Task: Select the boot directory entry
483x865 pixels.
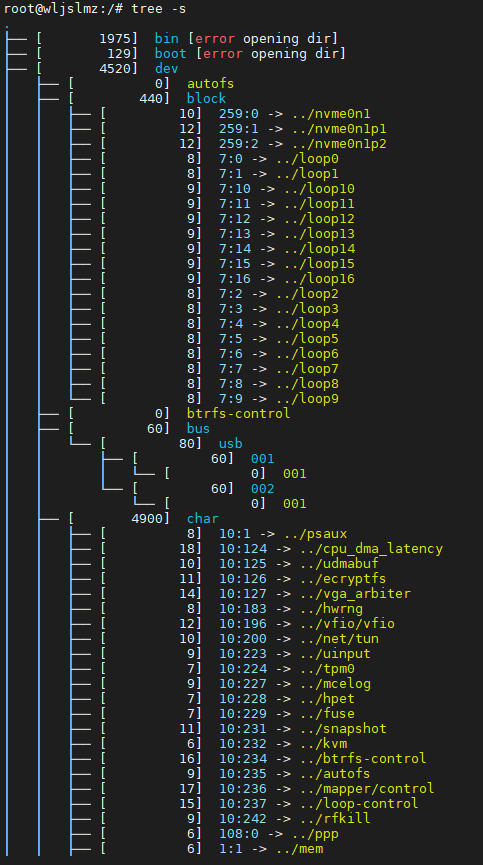Action: pyautogui.click(x=170, y=54)
